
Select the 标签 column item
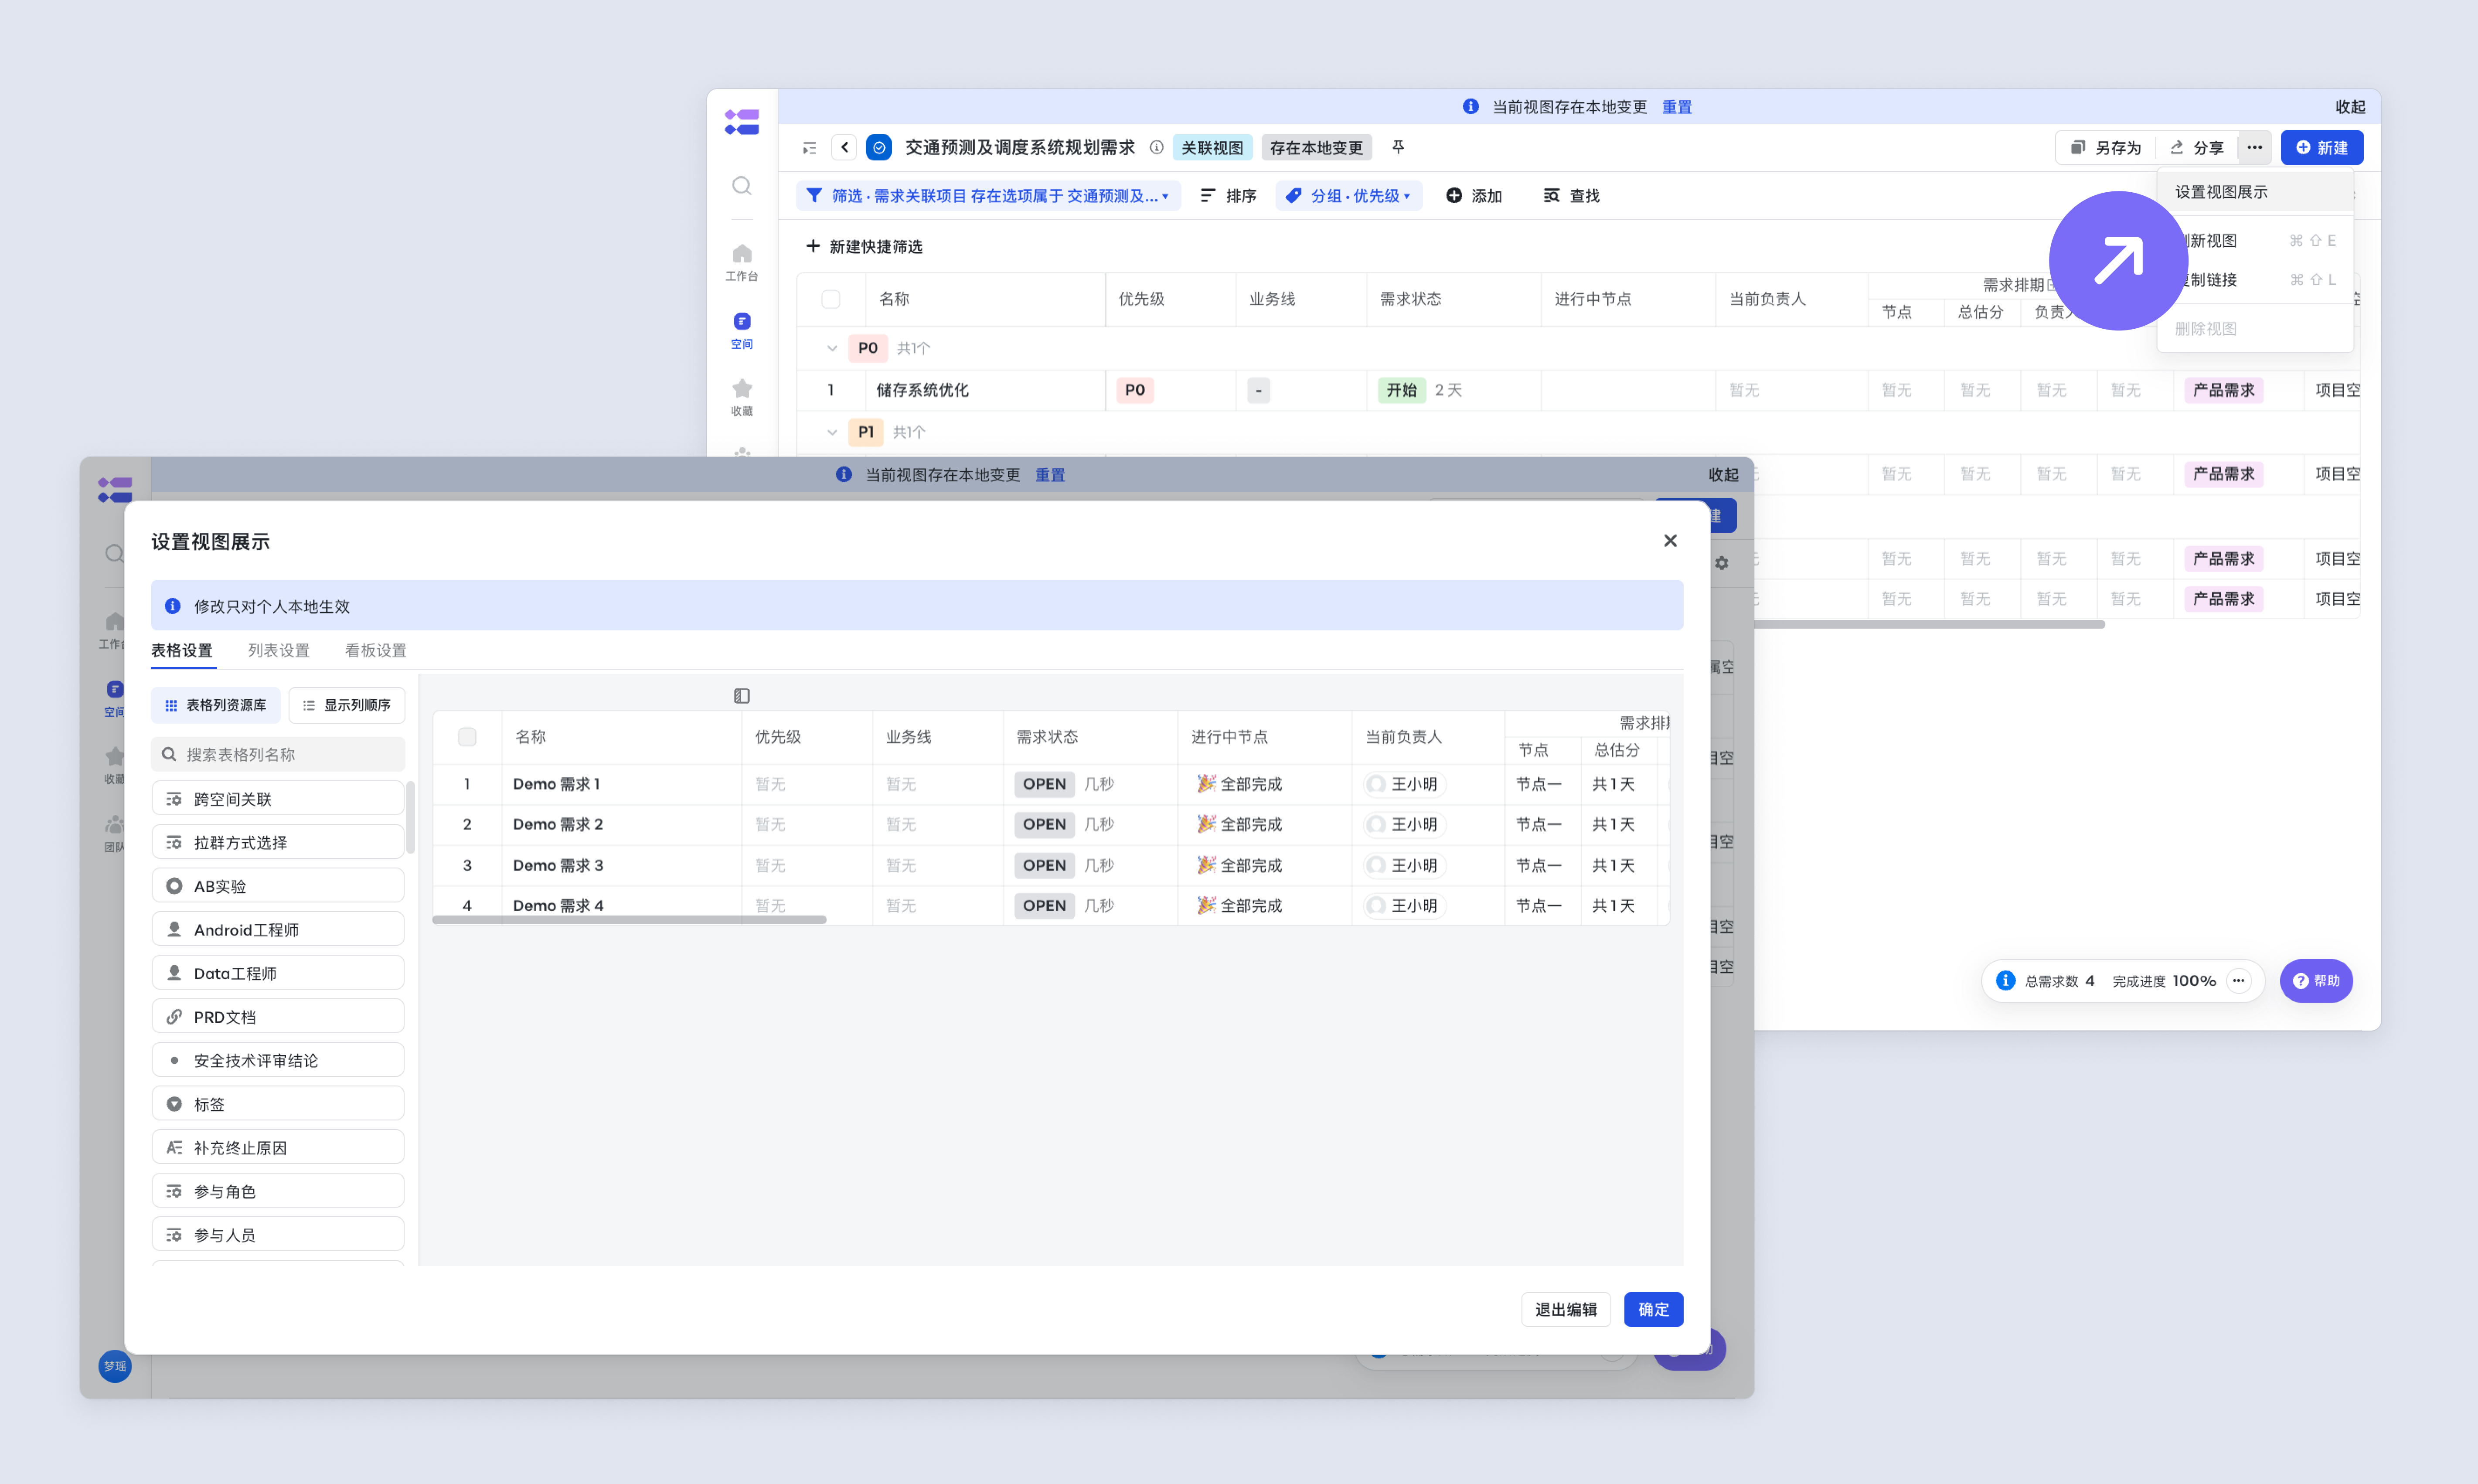pos(278,1104)
